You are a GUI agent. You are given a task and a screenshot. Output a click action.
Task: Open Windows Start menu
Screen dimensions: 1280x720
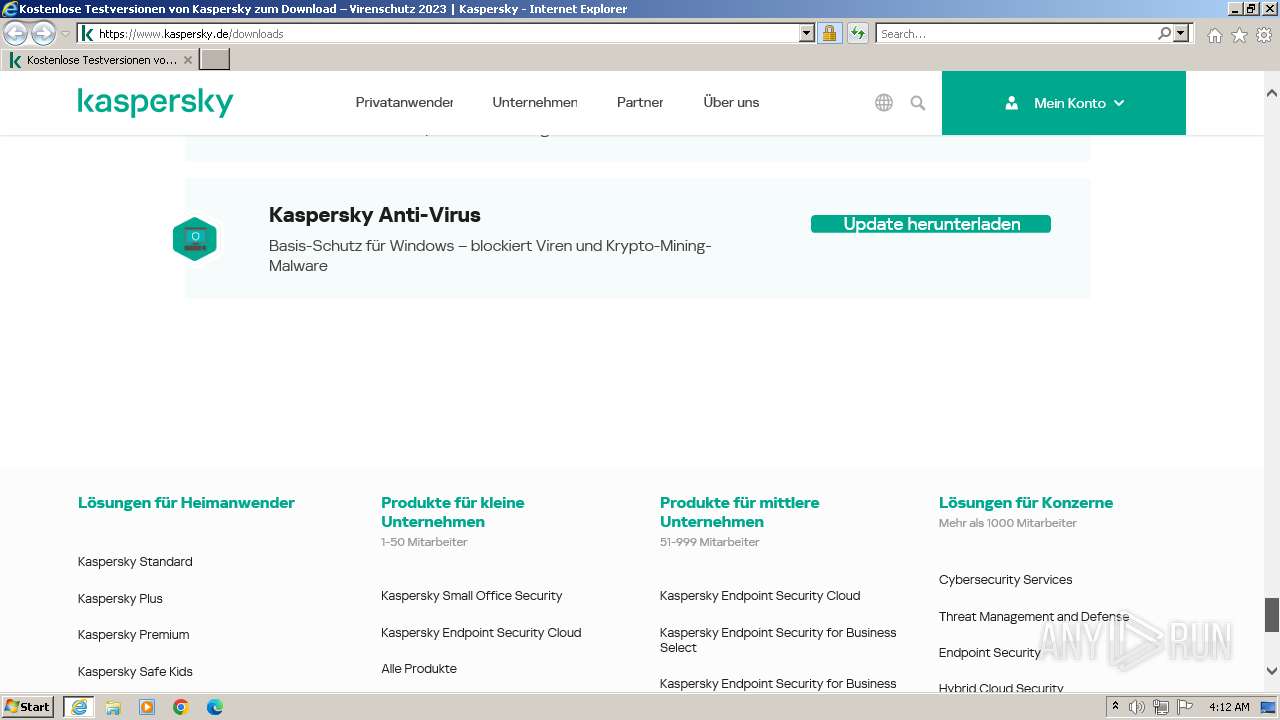coord(28,707)
